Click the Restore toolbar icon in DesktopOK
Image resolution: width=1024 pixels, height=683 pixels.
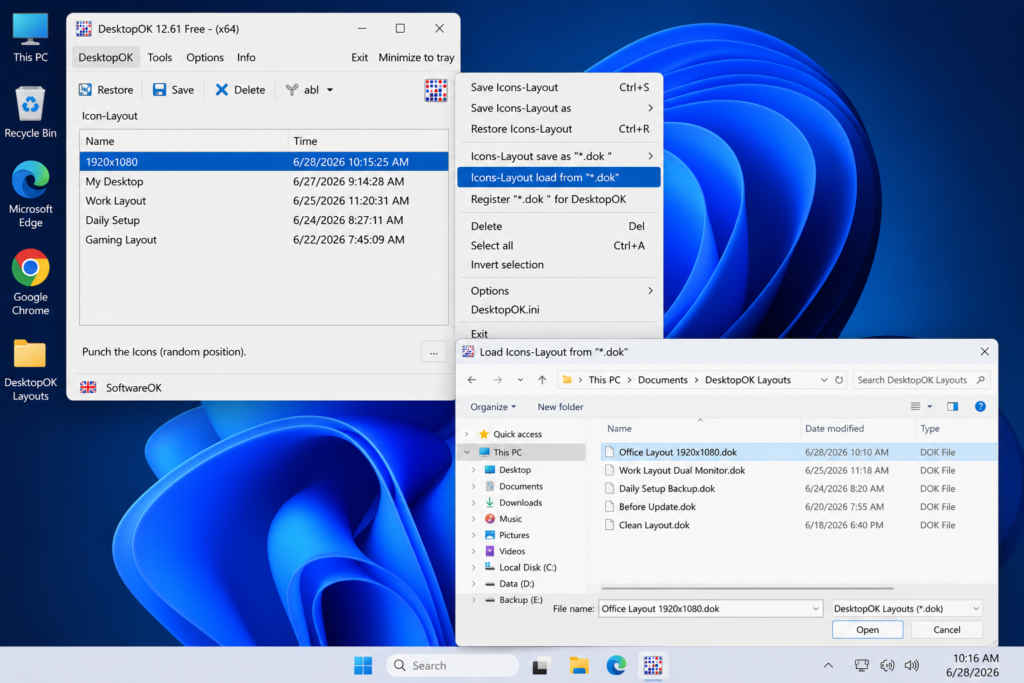tap(86, 90)
